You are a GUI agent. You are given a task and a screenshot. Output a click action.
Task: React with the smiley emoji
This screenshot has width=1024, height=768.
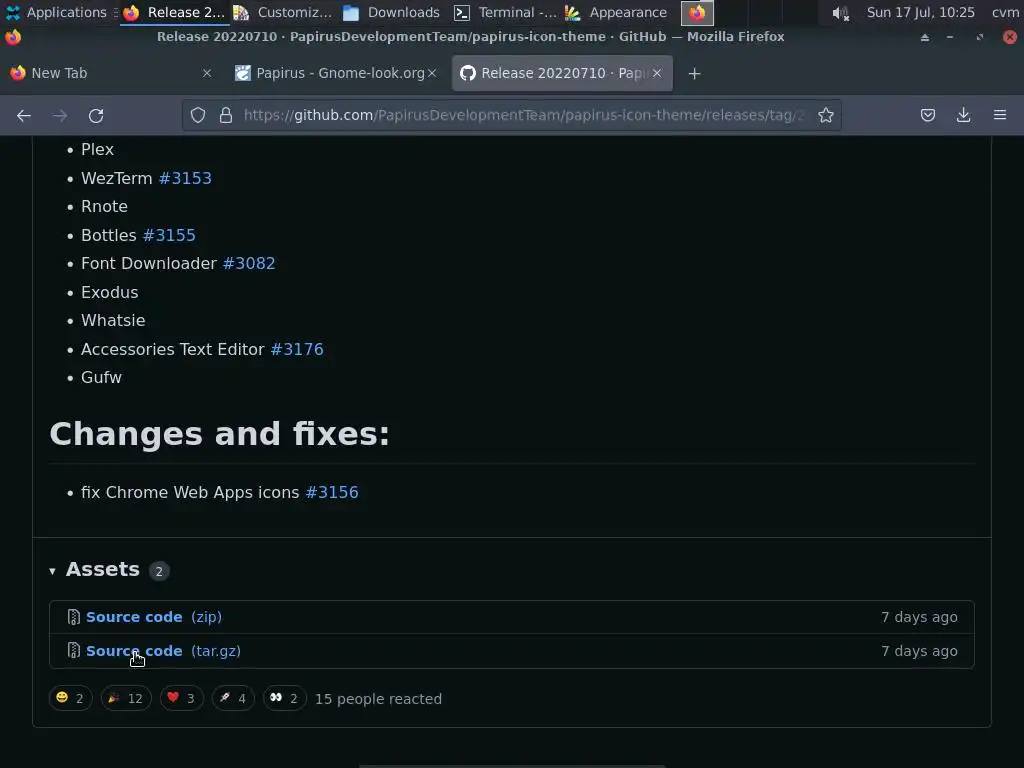(71, 698)
